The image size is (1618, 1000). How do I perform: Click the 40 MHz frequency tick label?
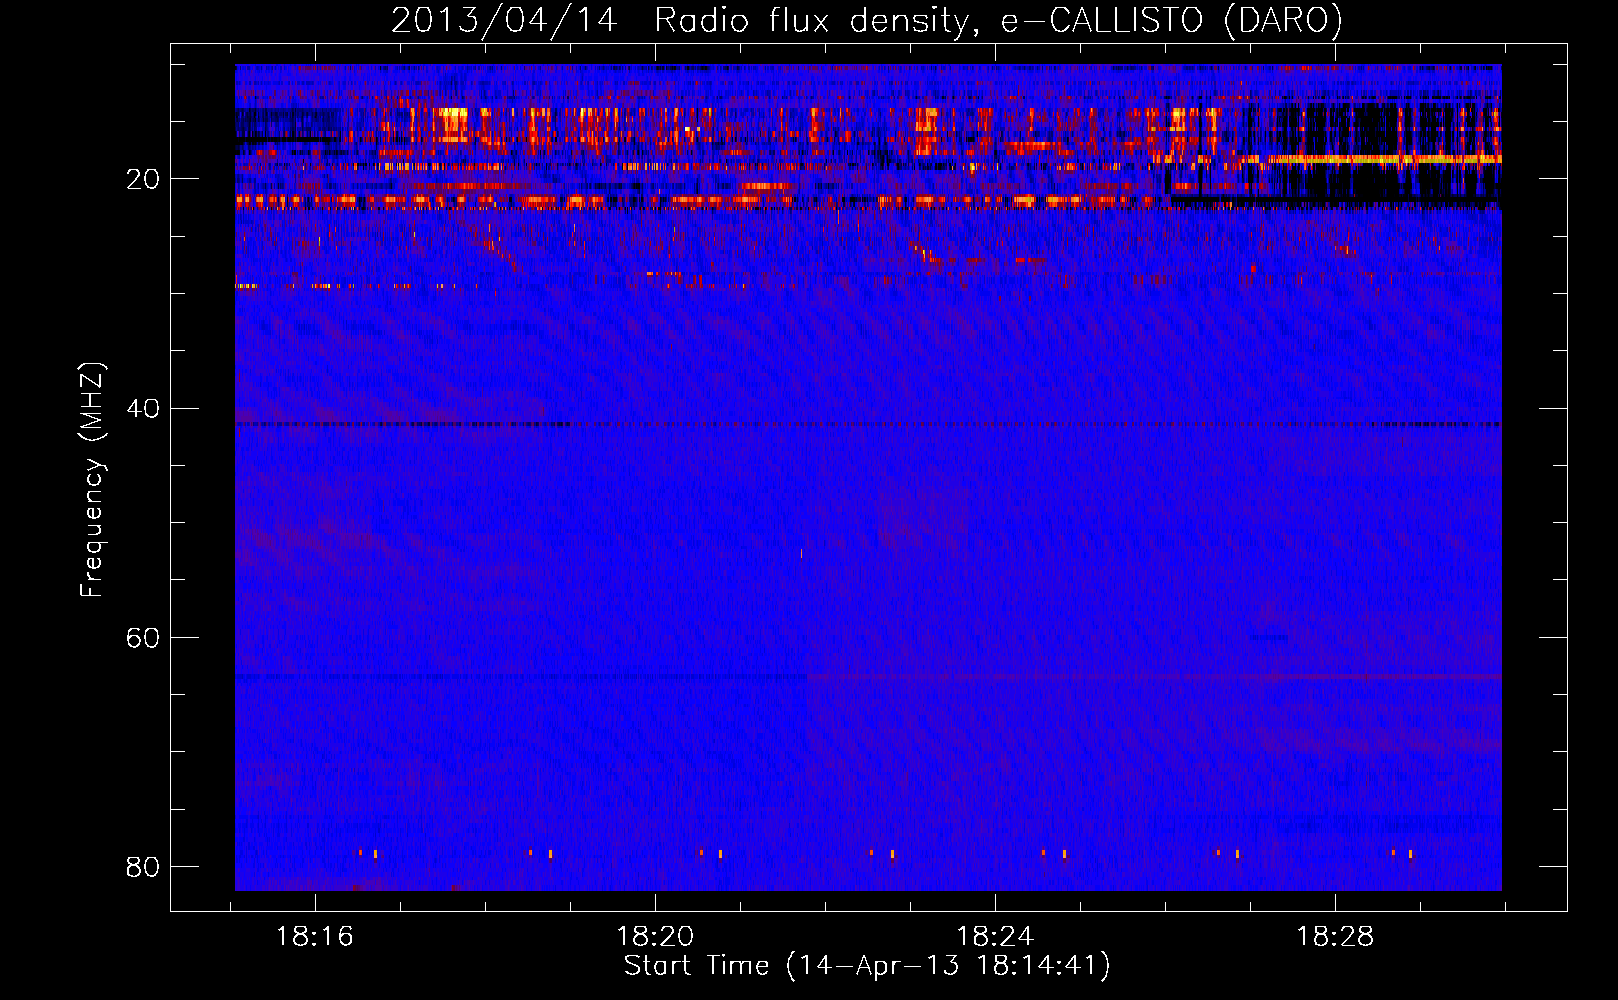(x=143, y=408)
